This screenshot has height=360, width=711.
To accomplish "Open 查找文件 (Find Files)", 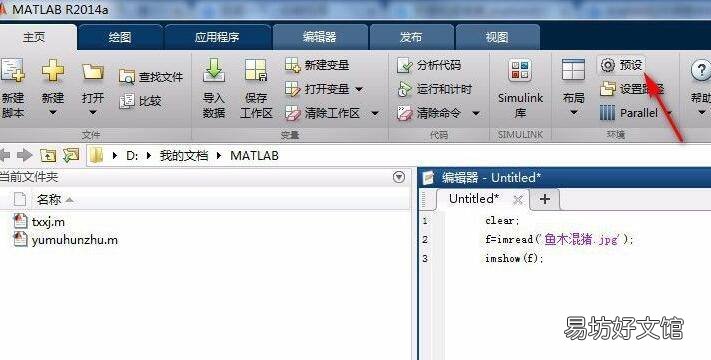I will pos(151,77).
